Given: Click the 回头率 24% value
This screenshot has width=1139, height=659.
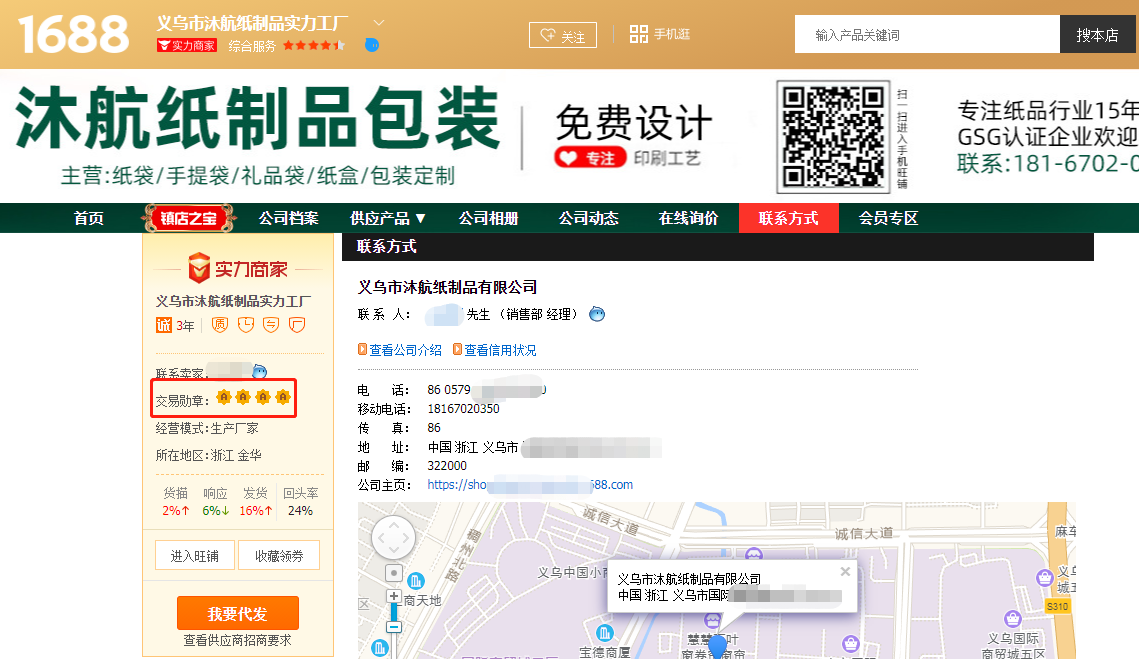Looking at the screenshot, I should [300, 510].
